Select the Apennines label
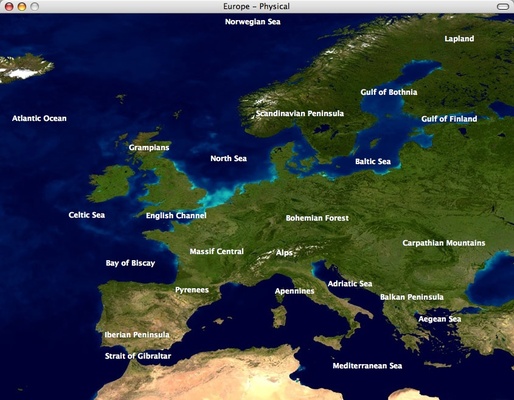 tap(295, 291)
